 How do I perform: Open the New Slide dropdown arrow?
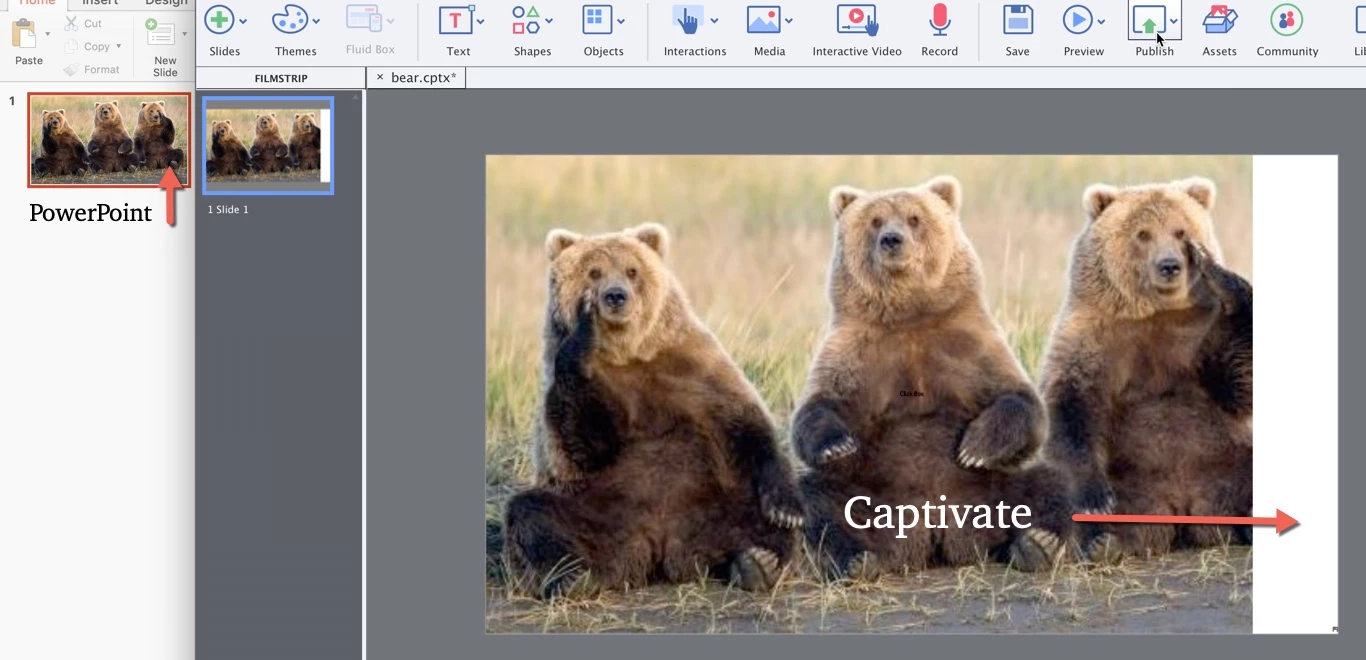tap(184, 34)
